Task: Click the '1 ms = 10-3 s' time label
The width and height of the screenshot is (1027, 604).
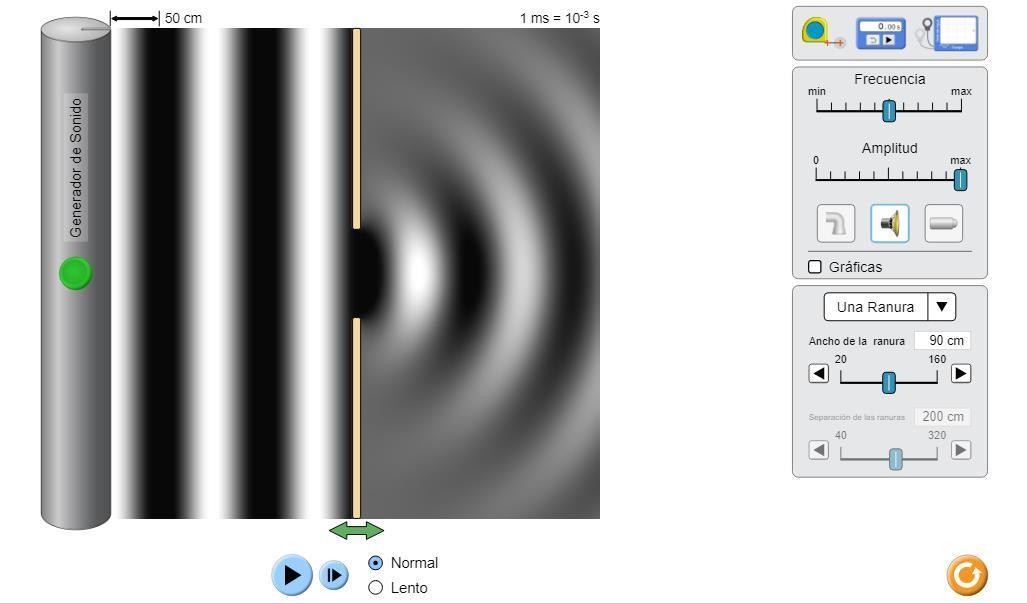Action: (560, 18)
